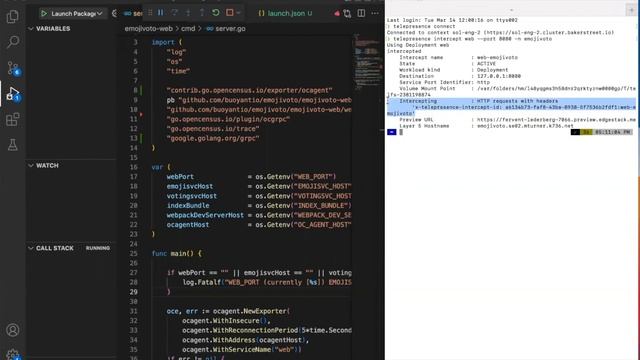Click the editor minimap
Viewport: 640px width, 360px height.
367,61
